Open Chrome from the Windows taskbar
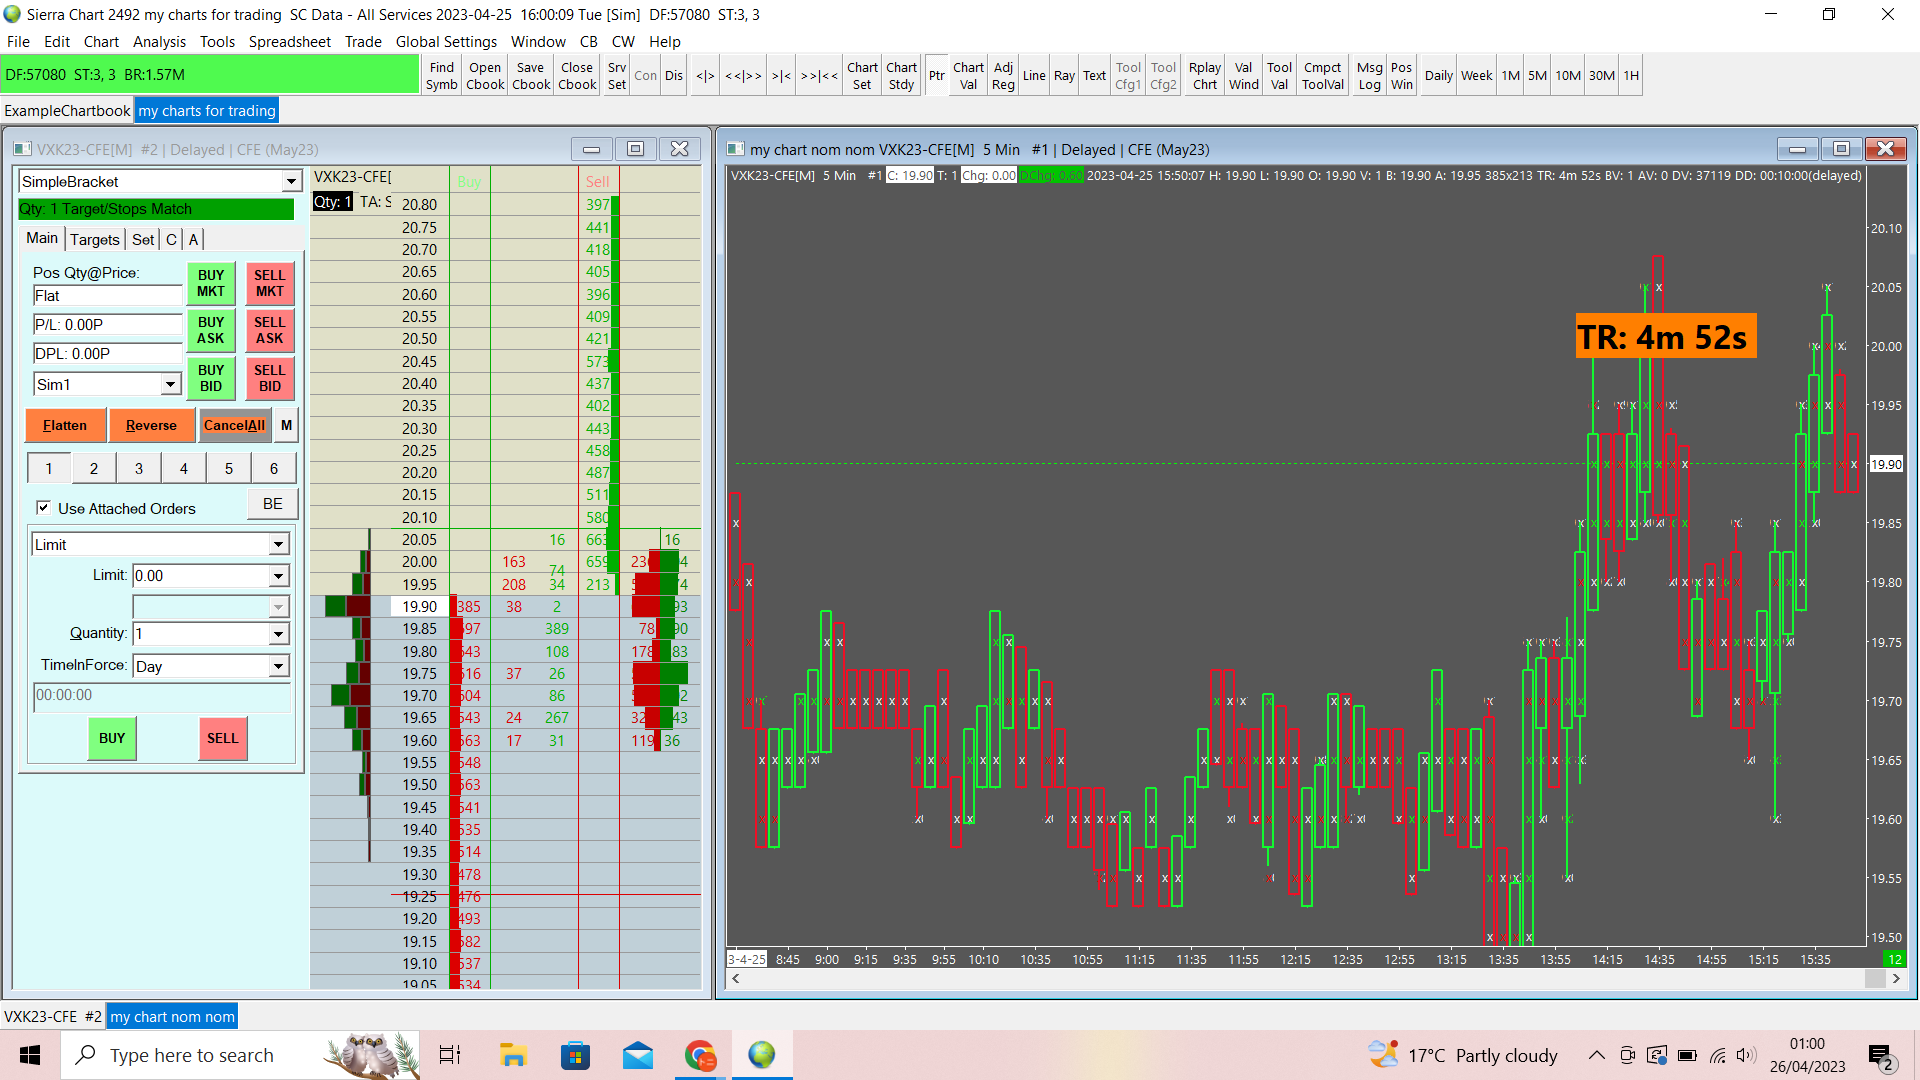 point(700,1055)
